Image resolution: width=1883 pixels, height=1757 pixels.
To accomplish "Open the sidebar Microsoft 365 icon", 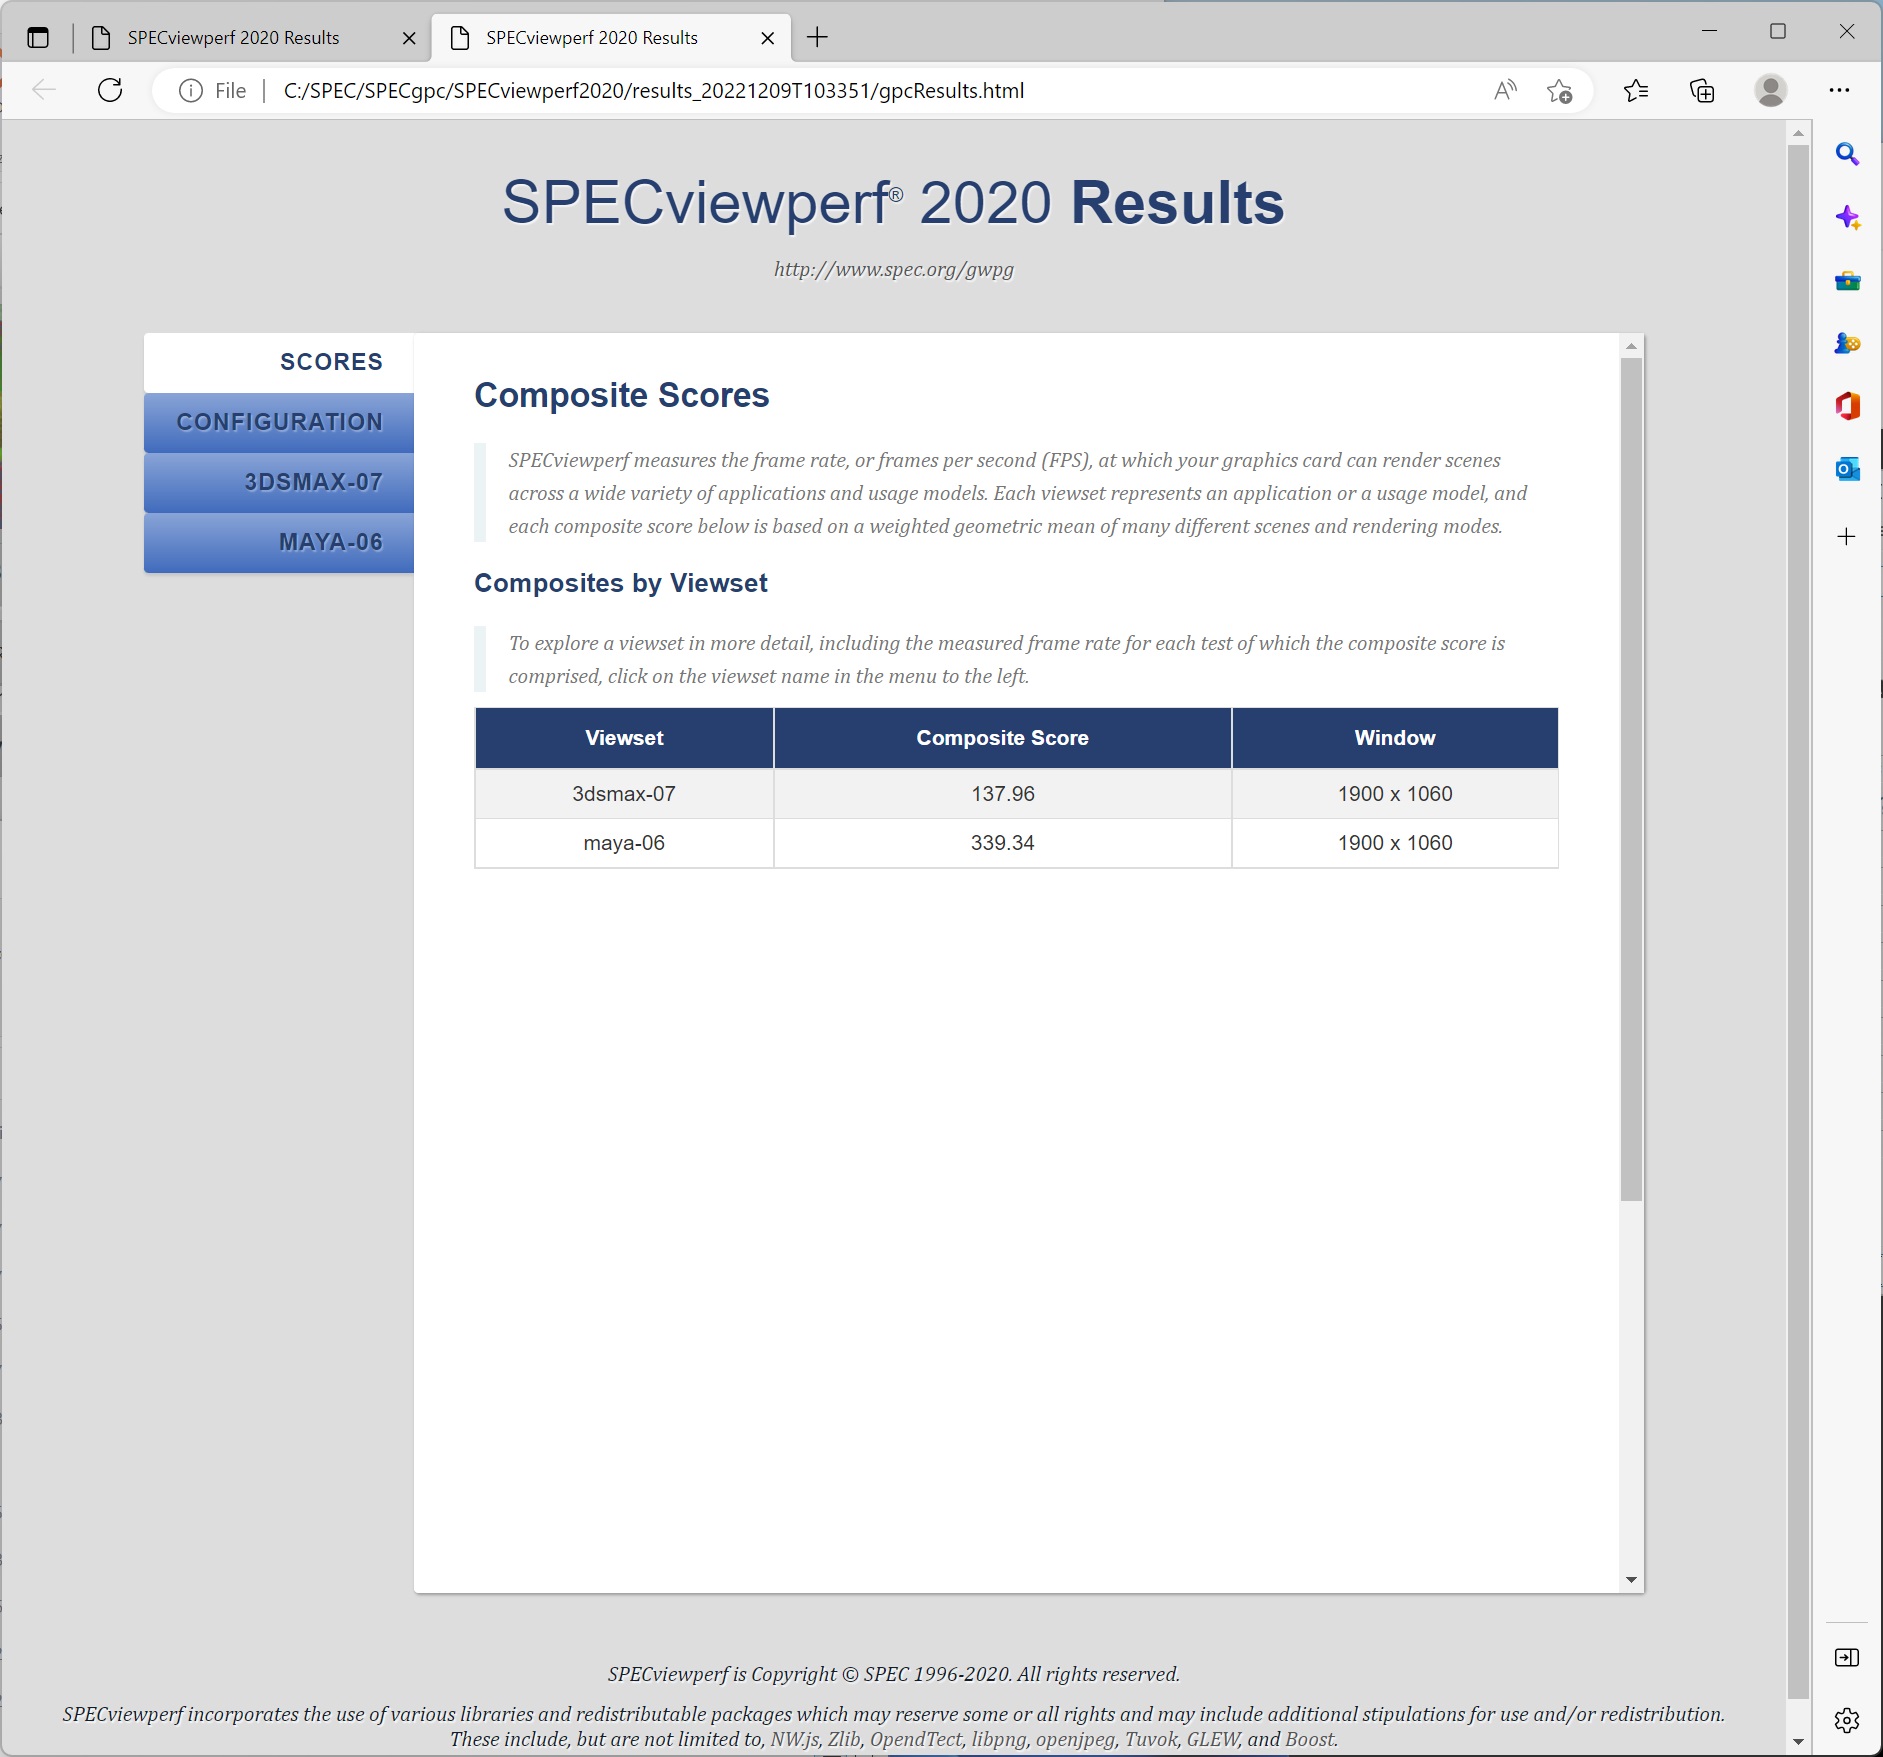I will (x=1847, y=406).
